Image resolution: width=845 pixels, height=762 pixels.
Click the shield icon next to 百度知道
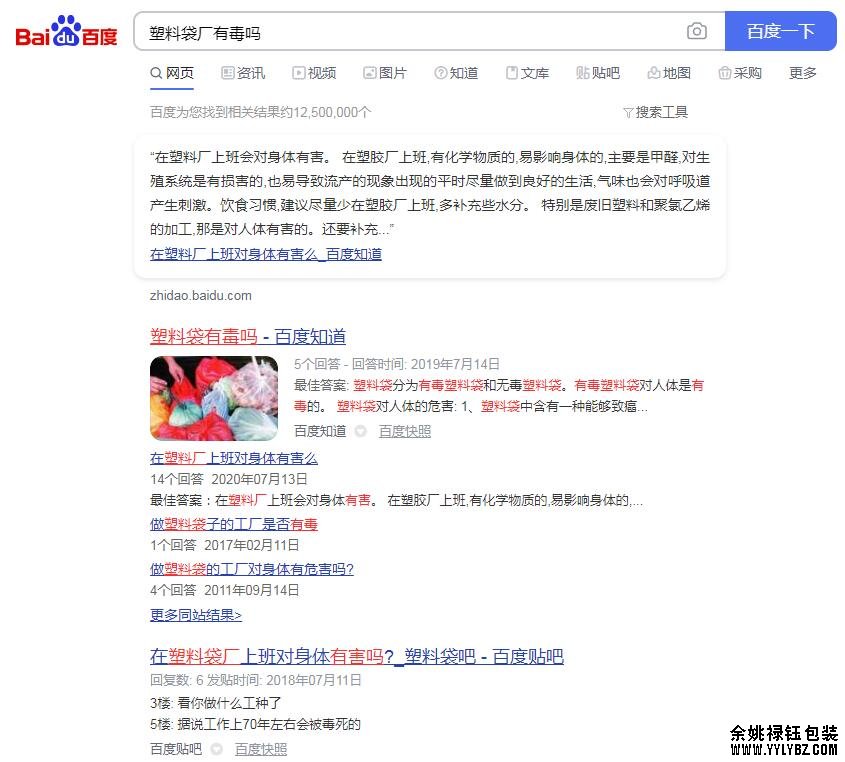tap(361, 431)
